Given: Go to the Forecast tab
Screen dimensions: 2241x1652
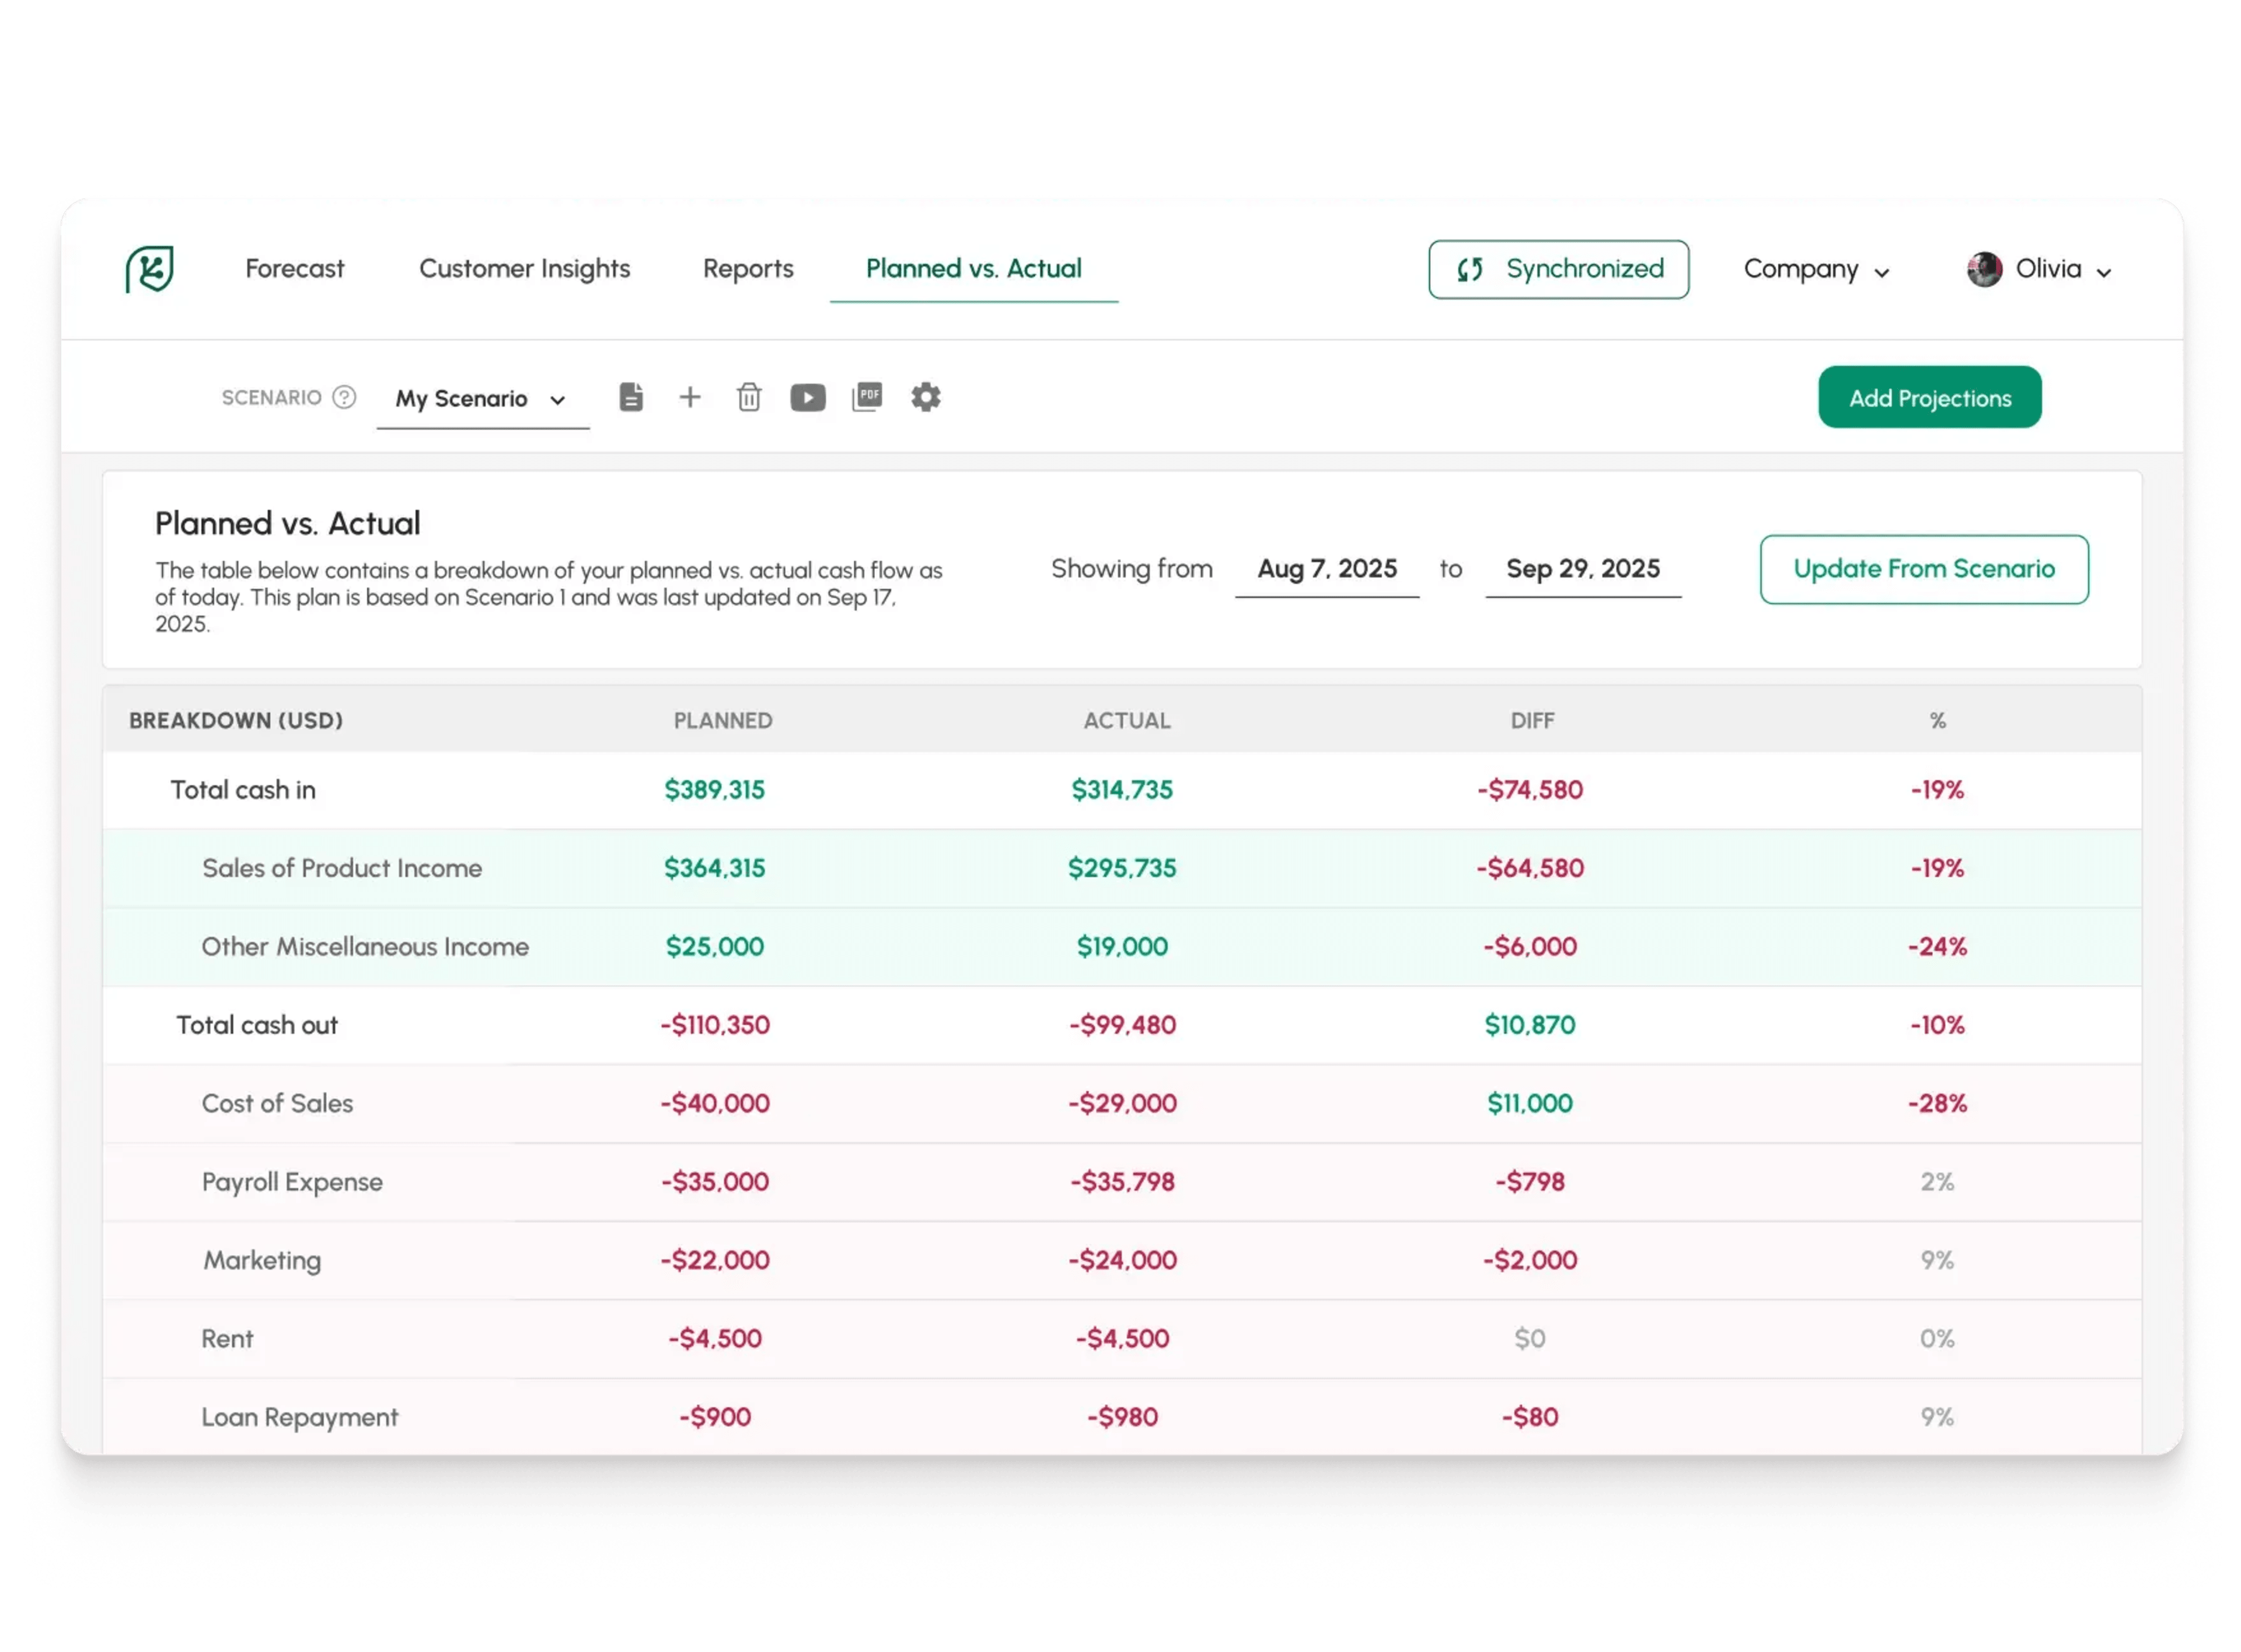Looking at the screenshot, I should click(295, 268).
